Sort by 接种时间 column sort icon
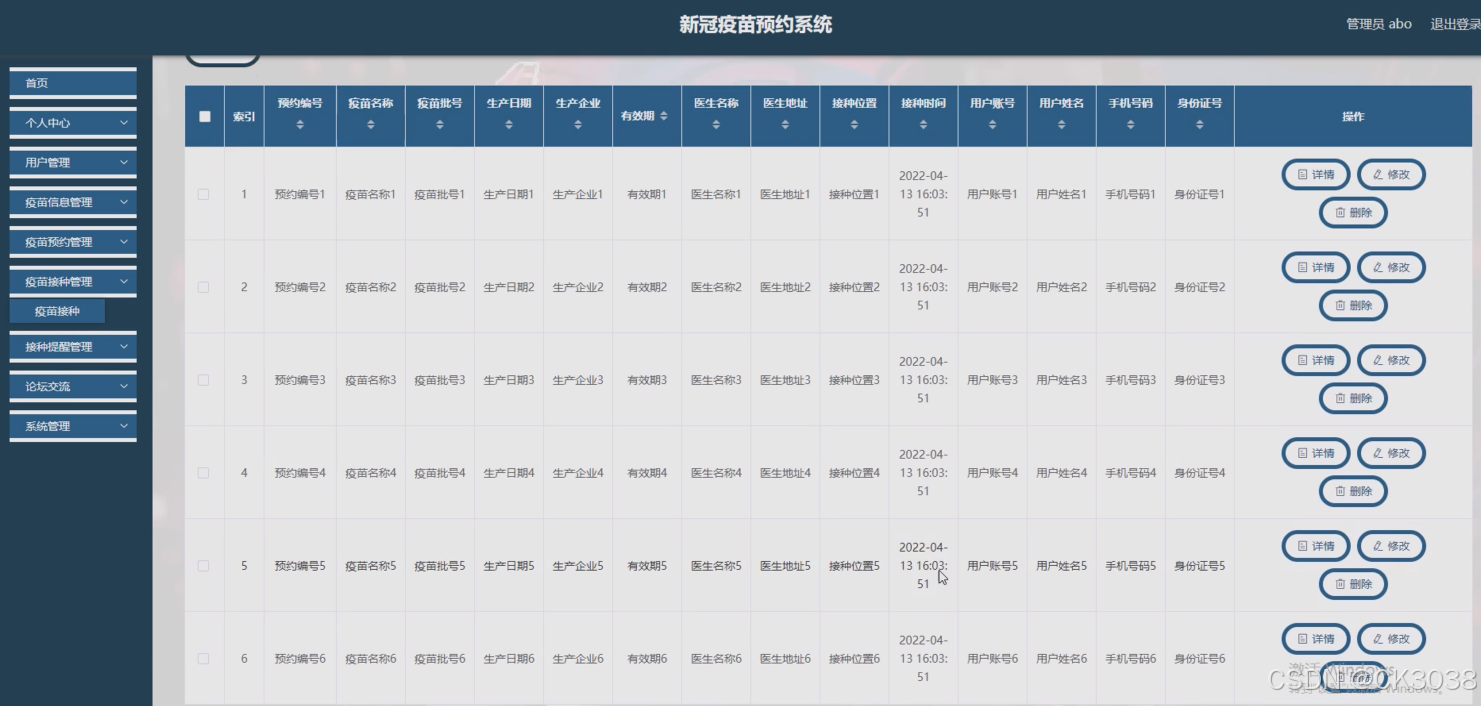This screenshot has width=1481, height=706. coord(923,125)
